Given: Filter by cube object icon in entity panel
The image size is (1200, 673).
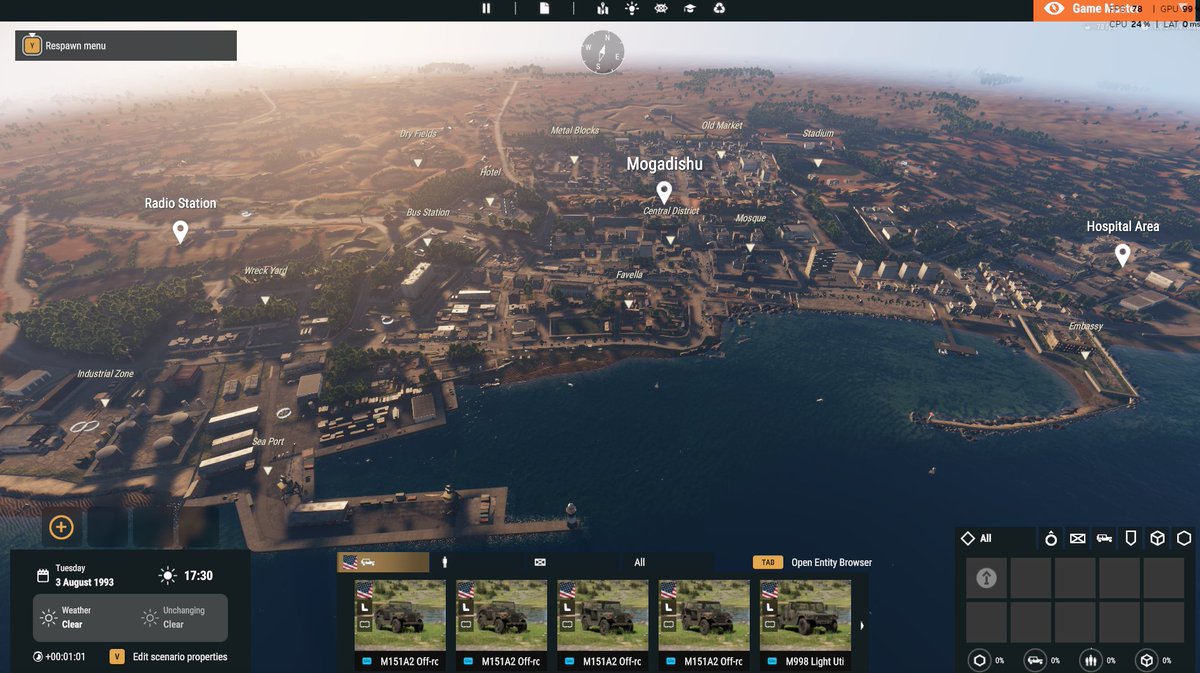Looking at the screenshot, I should (x=1157, y=538).
